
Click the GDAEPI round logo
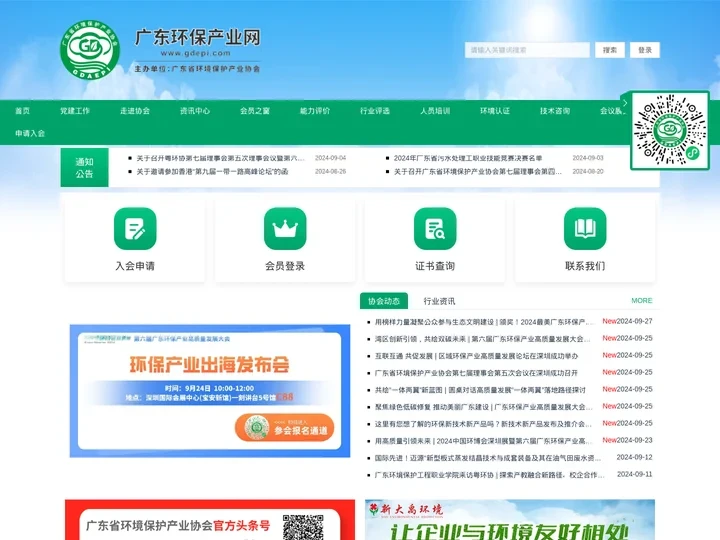[90, 49]
